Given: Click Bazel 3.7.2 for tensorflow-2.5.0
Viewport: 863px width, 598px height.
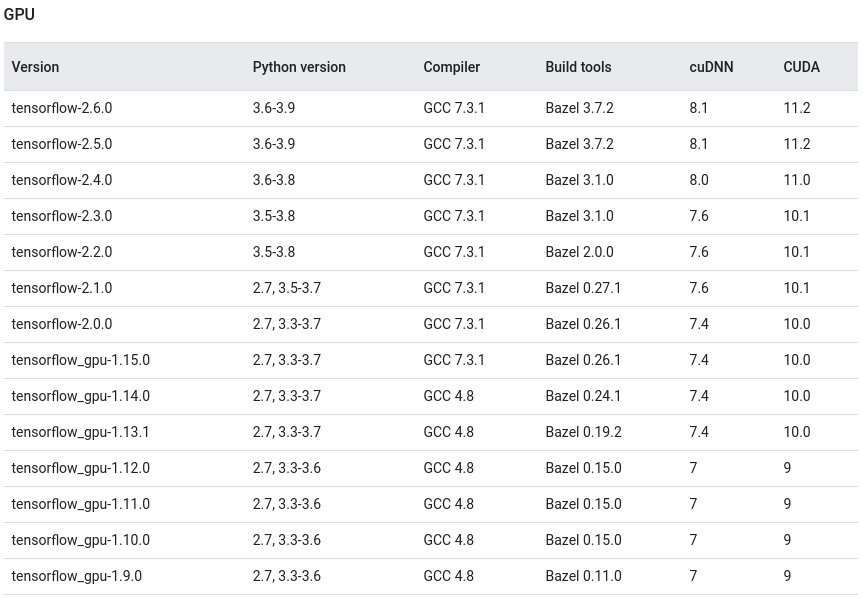Looking at the screenshot, I should (580, 144).
